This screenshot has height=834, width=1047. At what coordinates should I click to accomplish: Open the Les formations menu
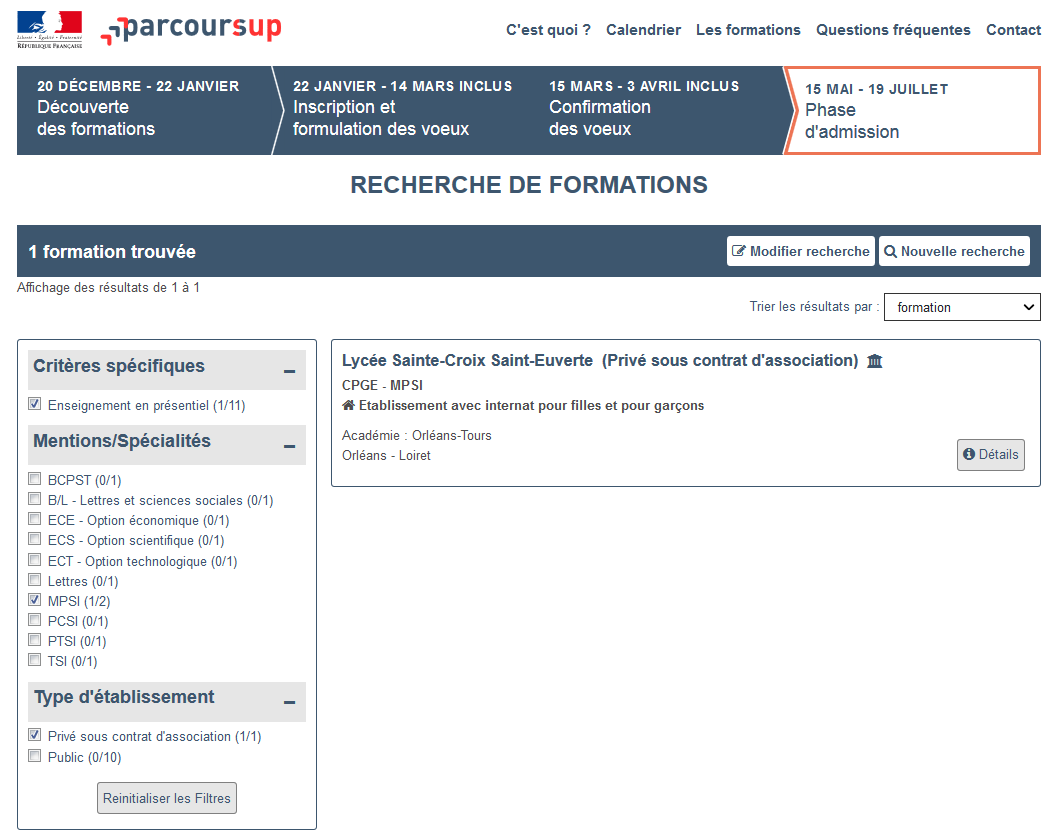748,30
